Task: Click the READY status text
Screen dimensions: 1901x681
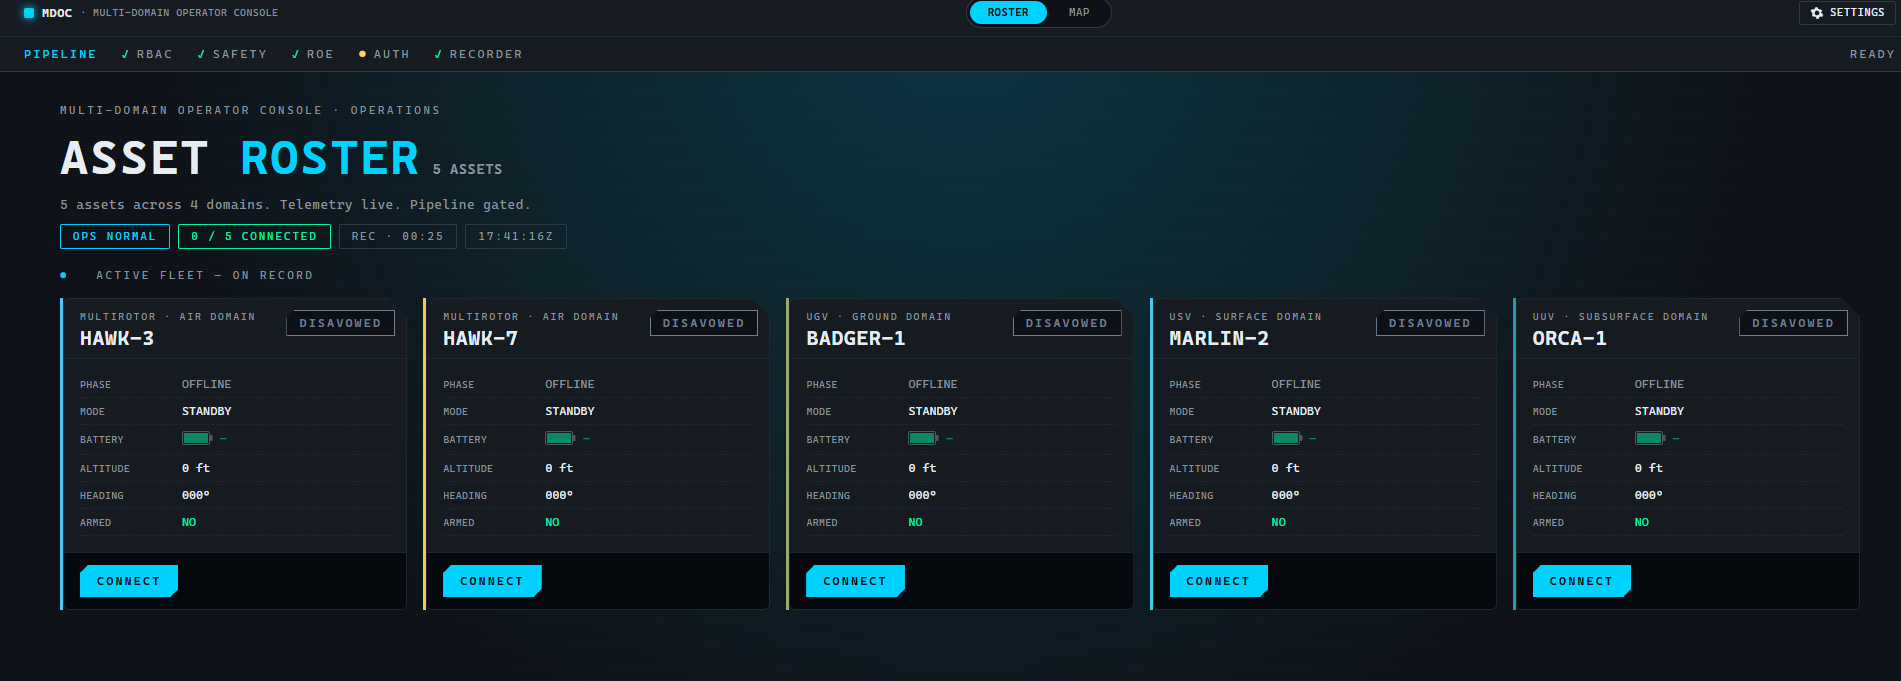Action: pyautogui.click(x=1872, y=54)
